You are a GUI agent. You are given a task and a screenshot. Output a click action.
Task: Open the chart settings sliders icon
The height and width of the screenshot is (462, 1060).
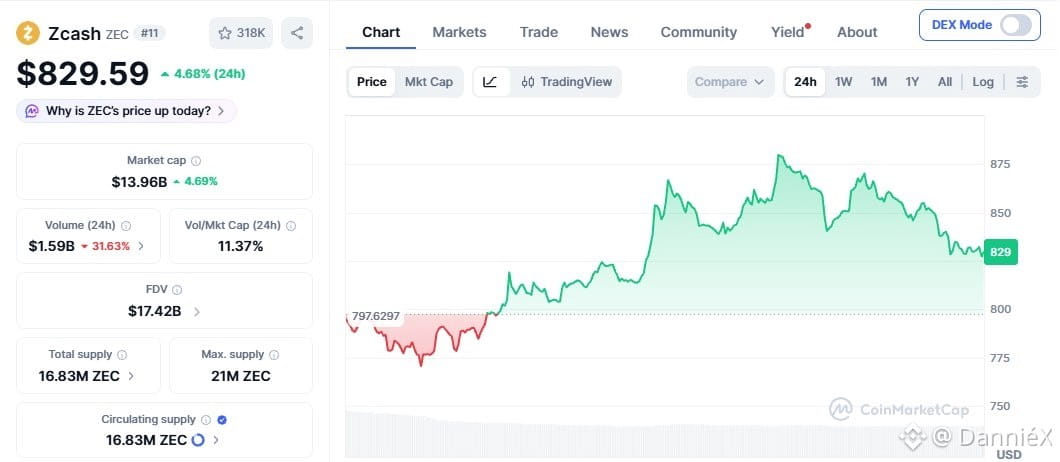(x=1023, y=82)
